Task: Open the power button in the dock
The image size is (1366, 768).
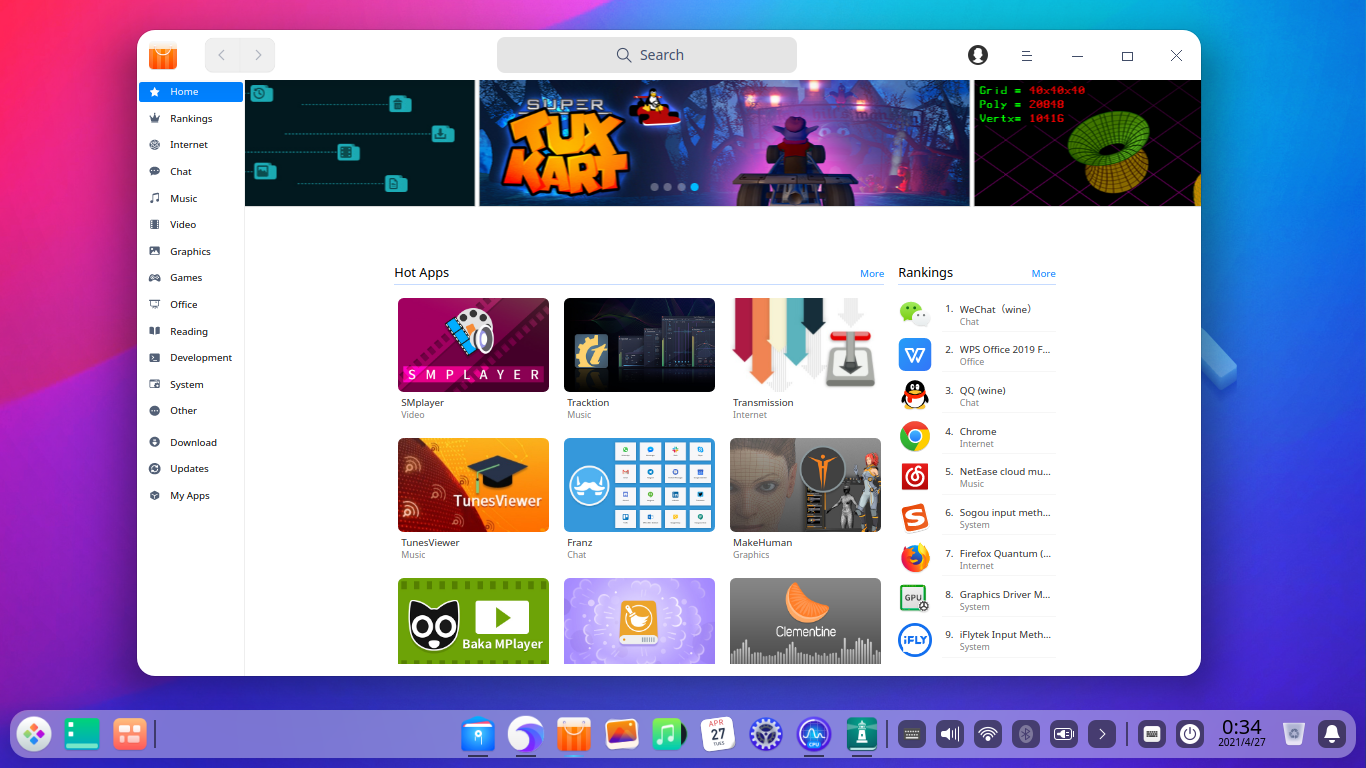Action: pos(1189,735)
